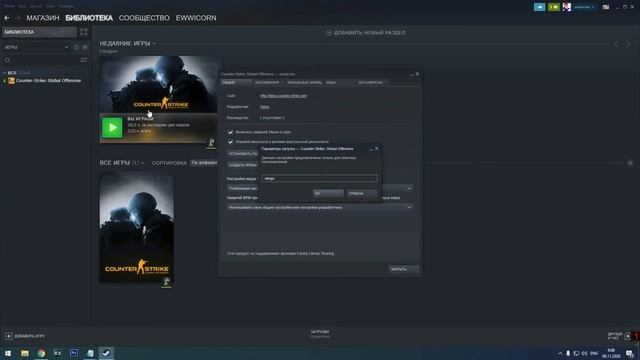Click Add New Shelf (ДОБАВИТЬ НОВЫЙ РАЗДЕЛ)
Screen dimensions: 640x360
pyautogui.click(x=369, y=33)
